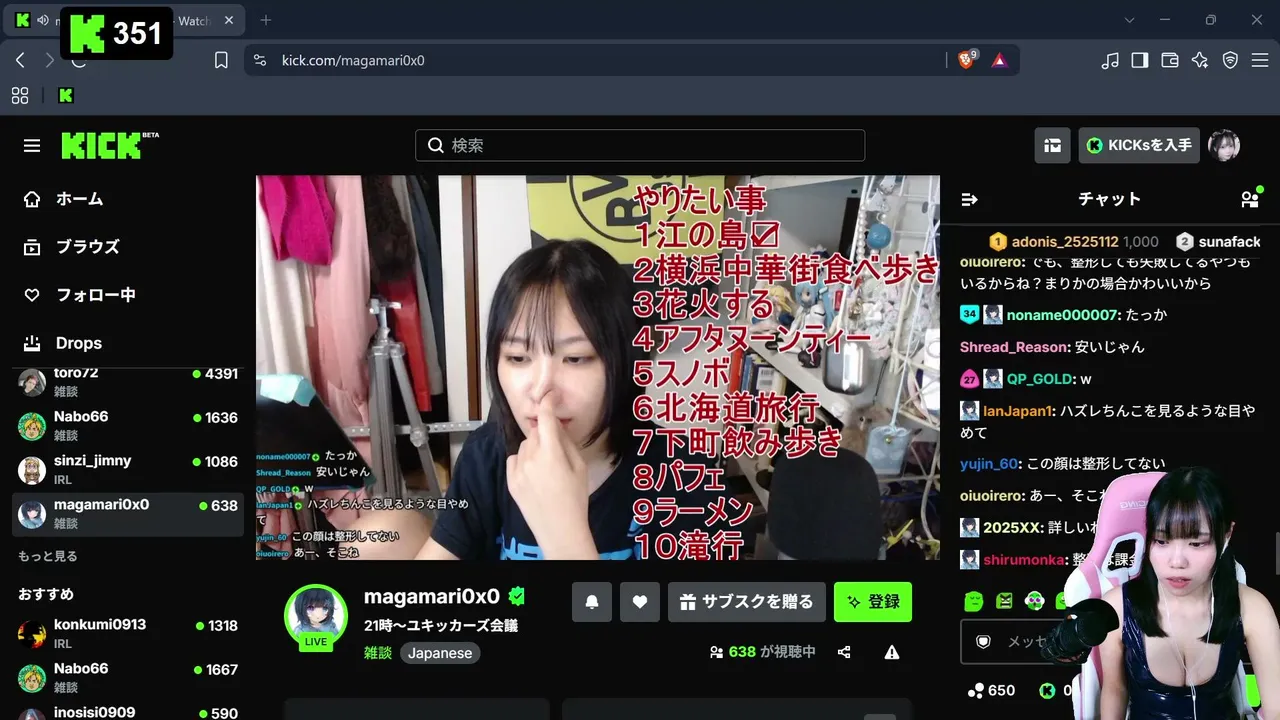The width and height of the screenshot is (1280, 720).
Task: Open the Brave Wallet icon
Action: point(1170,60)
